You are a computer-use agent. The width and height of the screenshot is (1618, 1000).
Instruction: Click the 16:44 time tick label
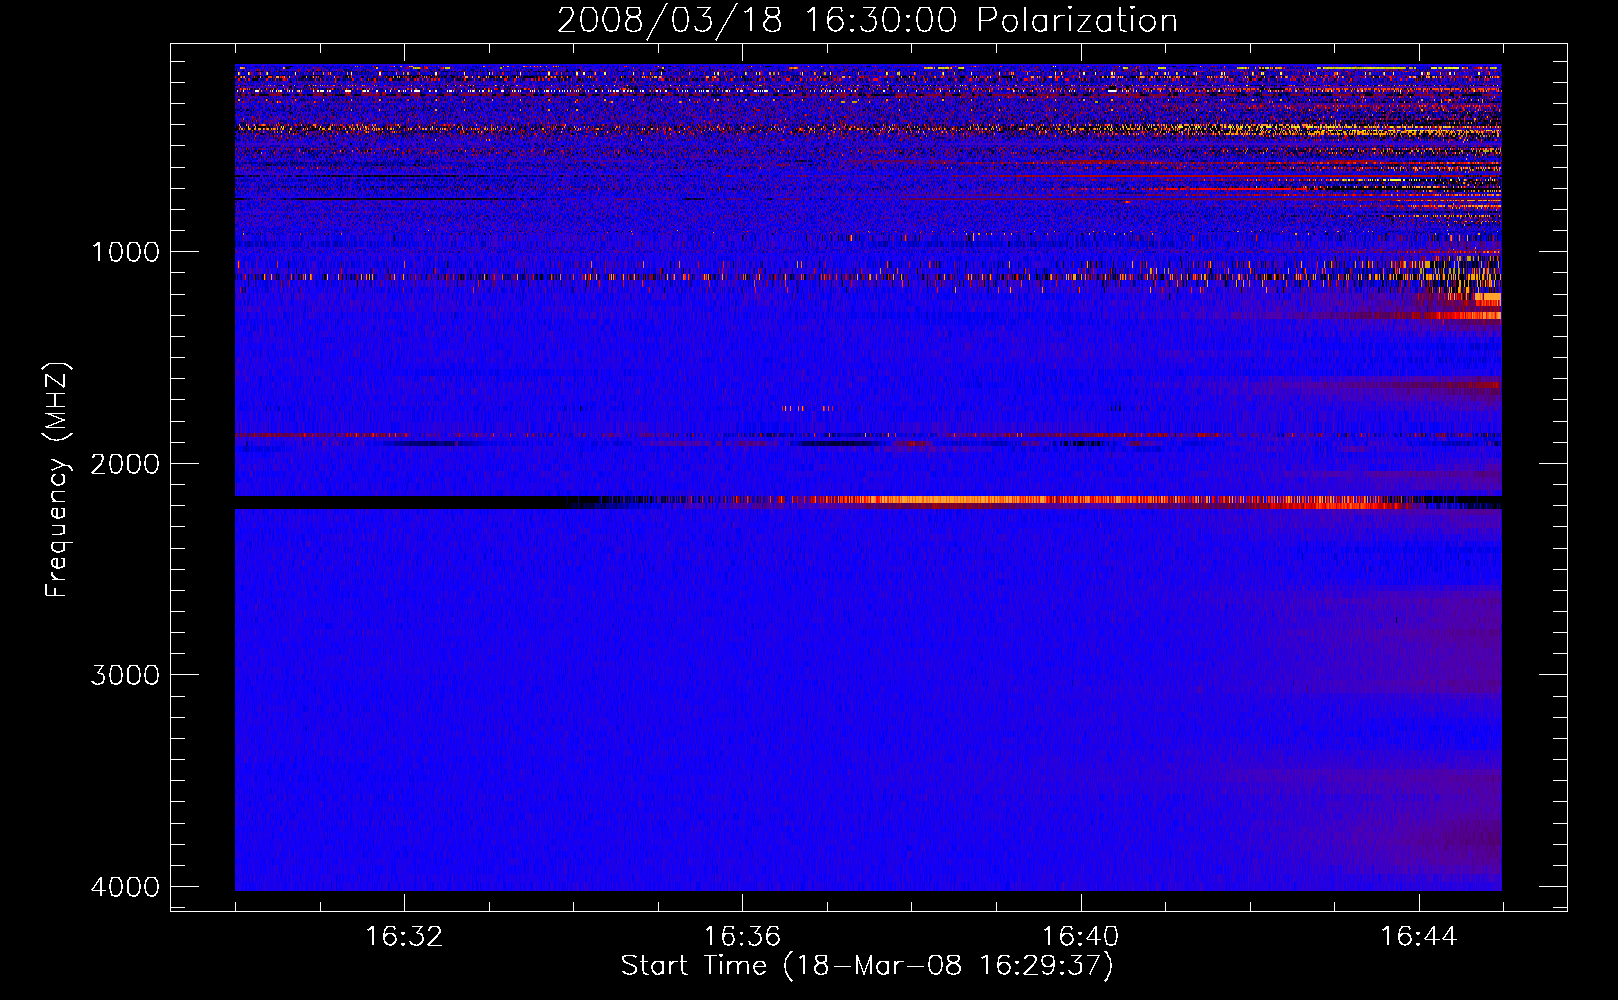[1419, 937]
